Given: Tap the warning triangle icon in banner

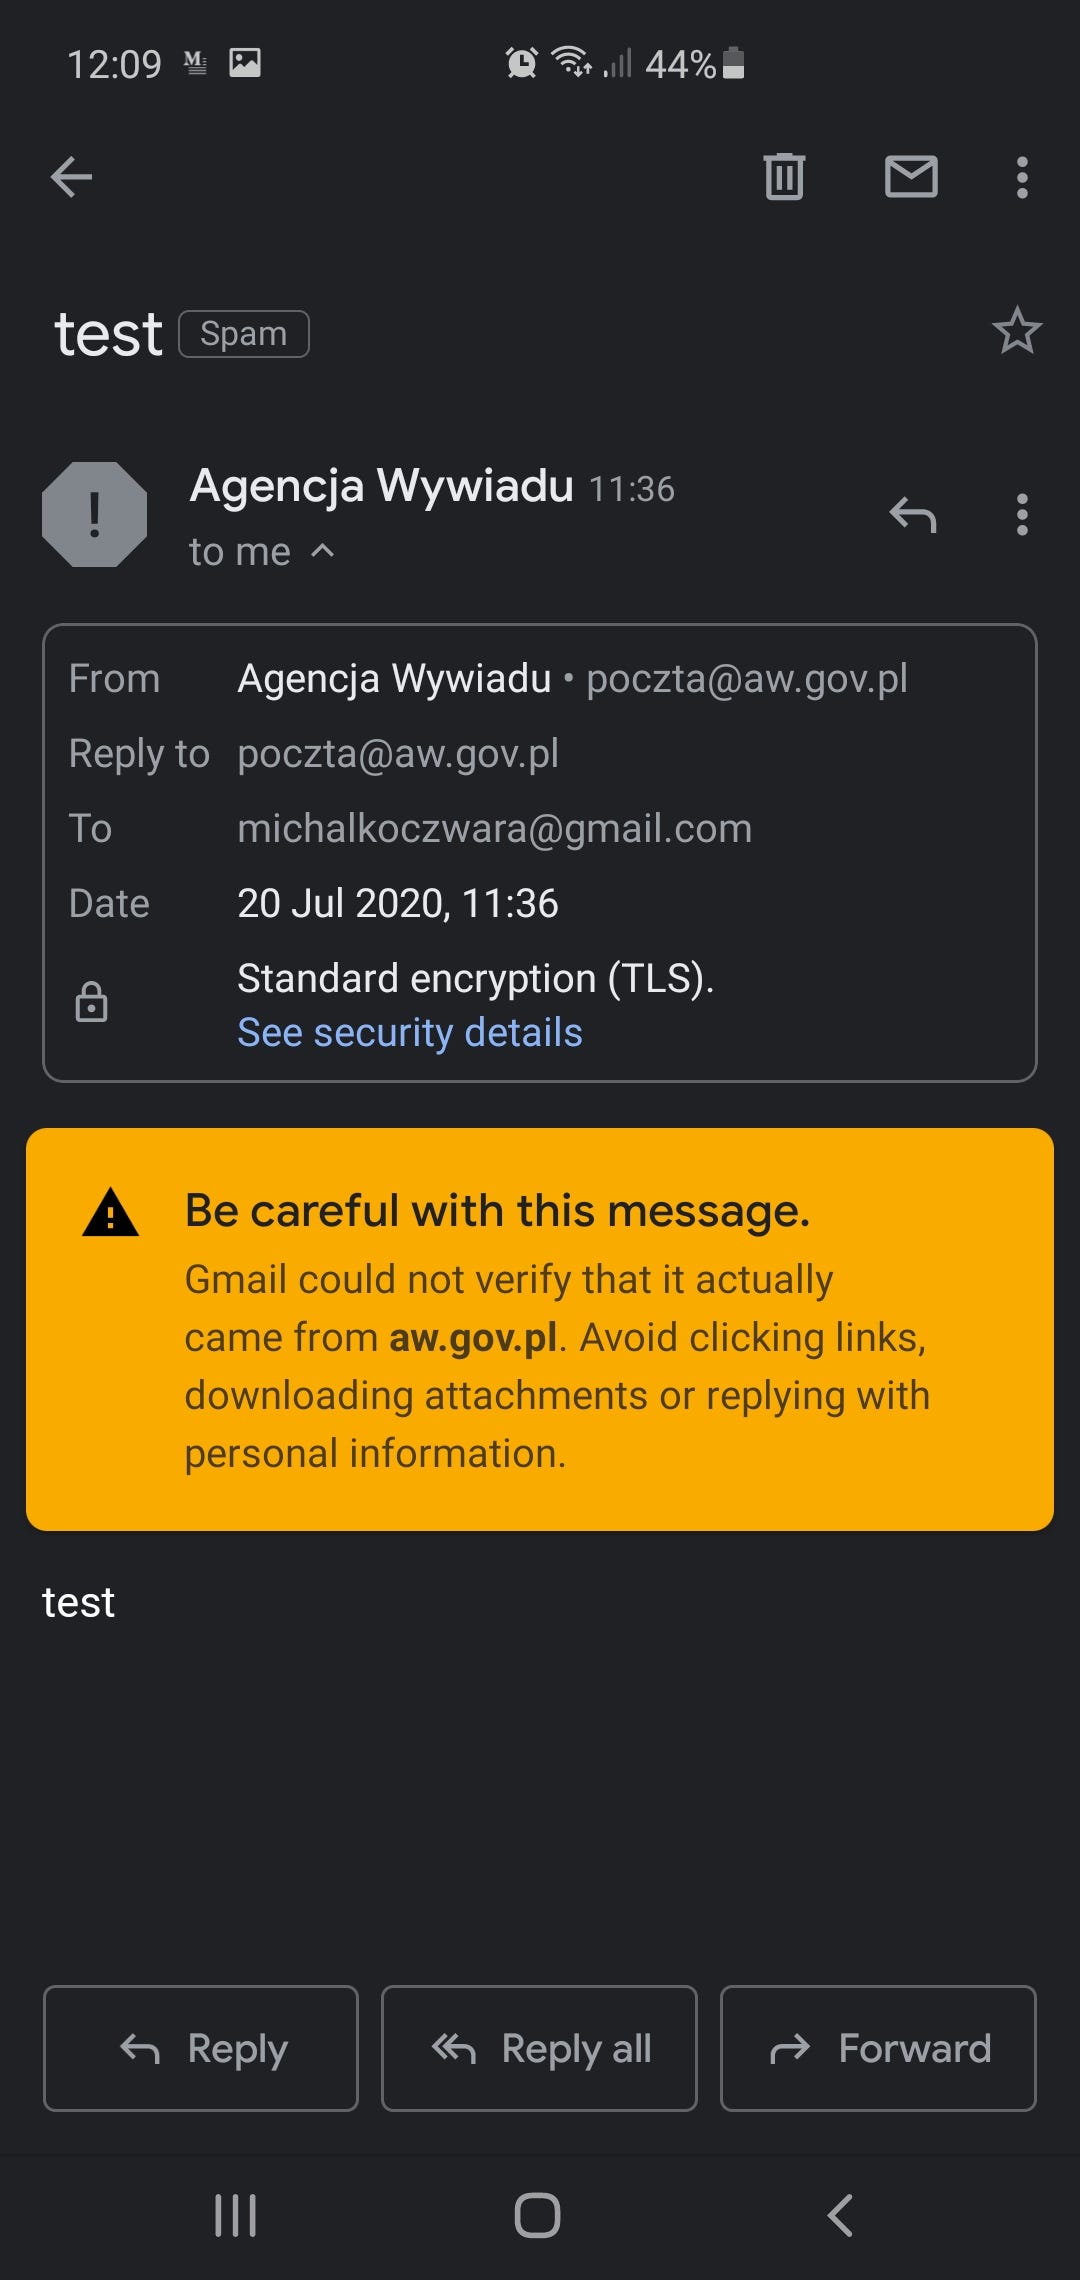Looking at the screenshot, I should [110, 1213].
